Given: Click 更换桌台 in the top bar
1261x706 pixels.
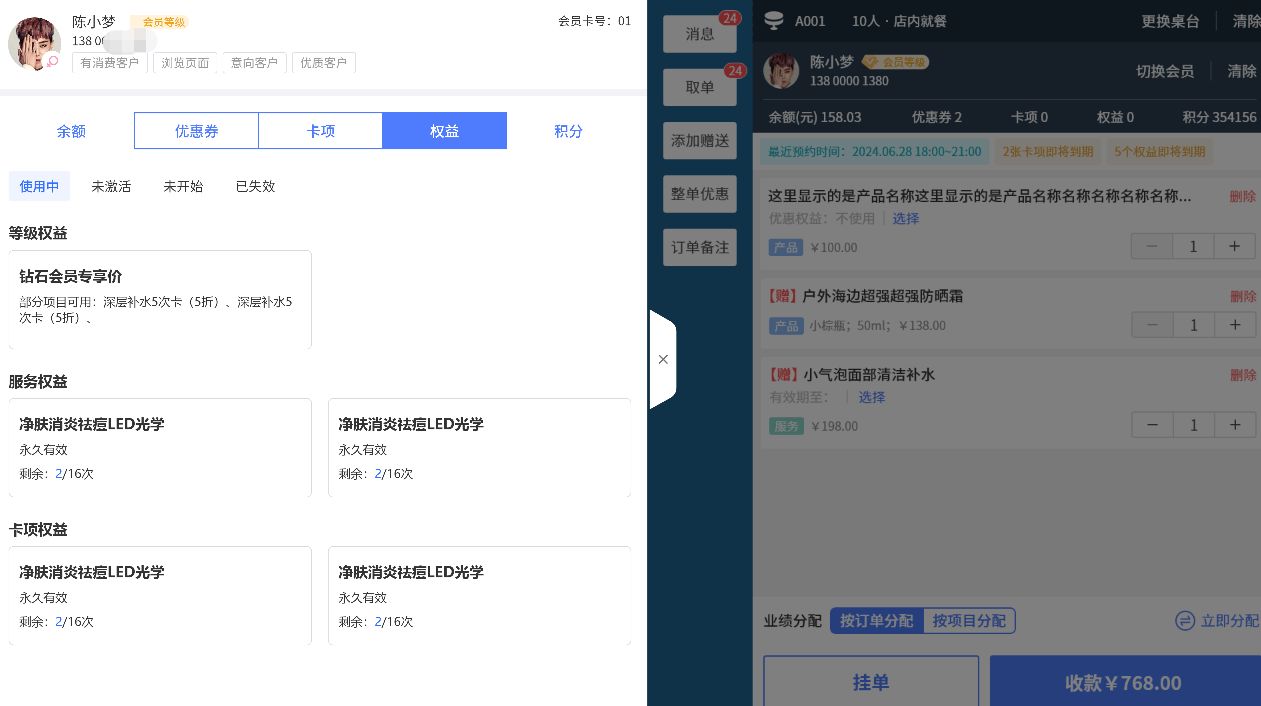Looking at the screenshot, I should pos(1170,21).
